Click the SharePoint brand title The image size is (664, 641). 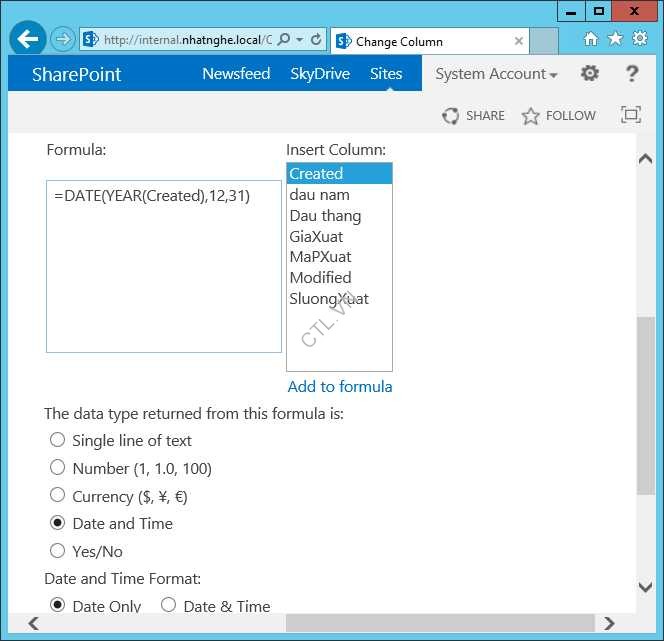(77, 75)
